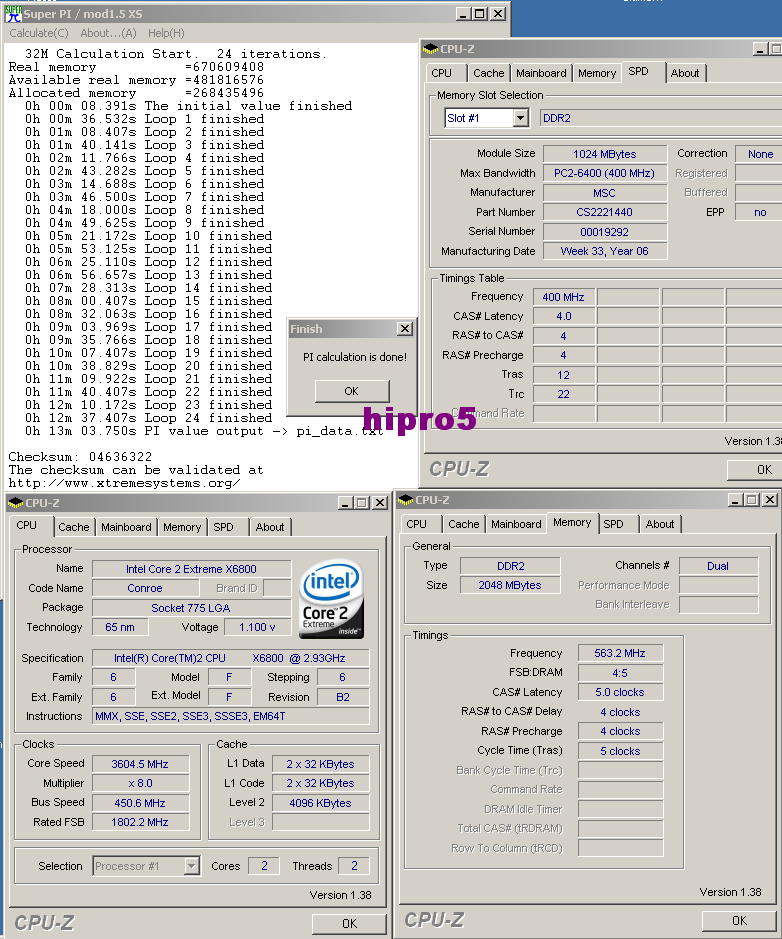Viewport: 782px width, 939px height.
Task: Click the Channels # value Dual
Action: point(719,566)
